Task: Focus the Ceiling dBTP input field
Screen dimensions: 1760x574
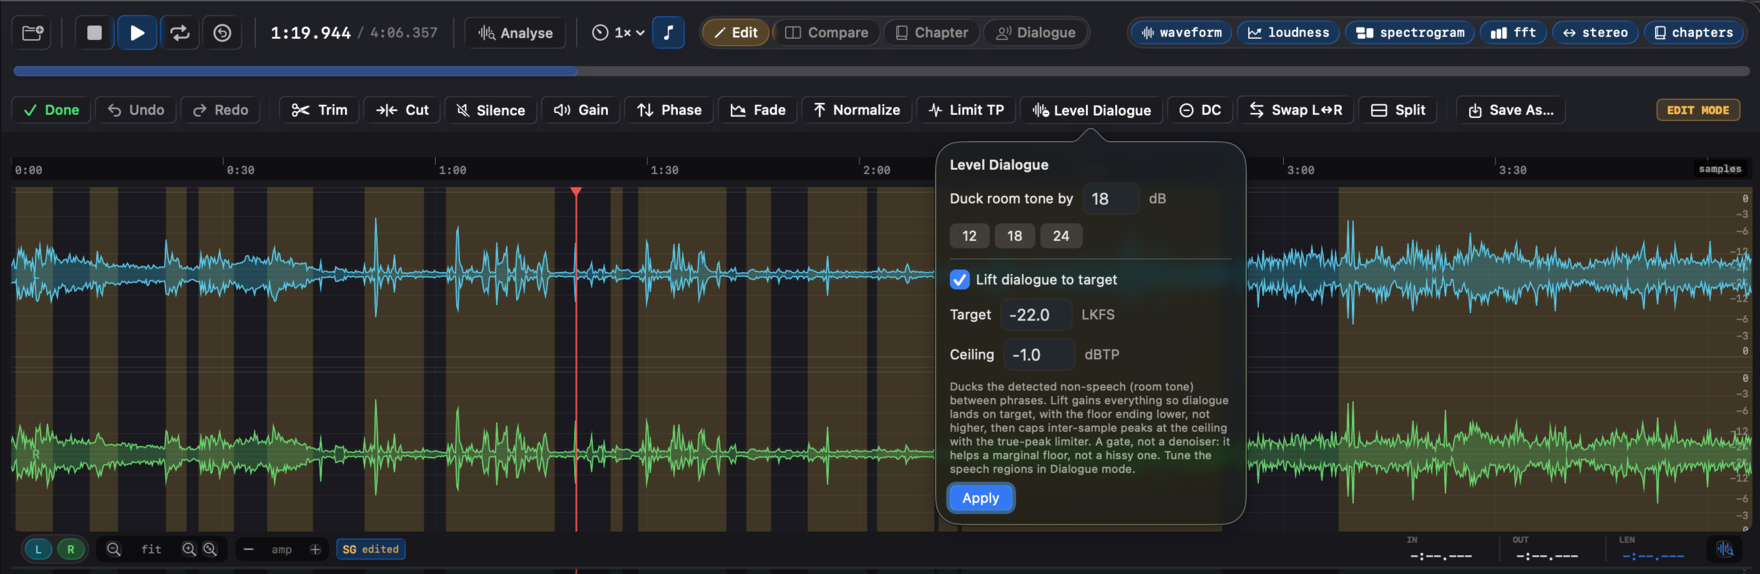Action: coord(1039,355)
